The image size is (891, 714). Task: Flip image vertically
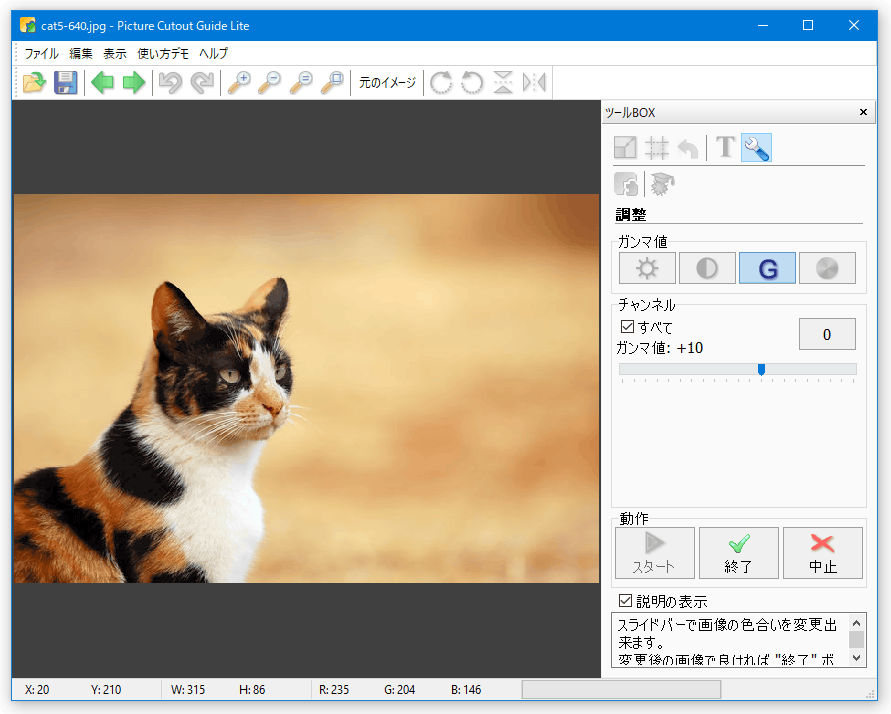click(x=503, y=82)
